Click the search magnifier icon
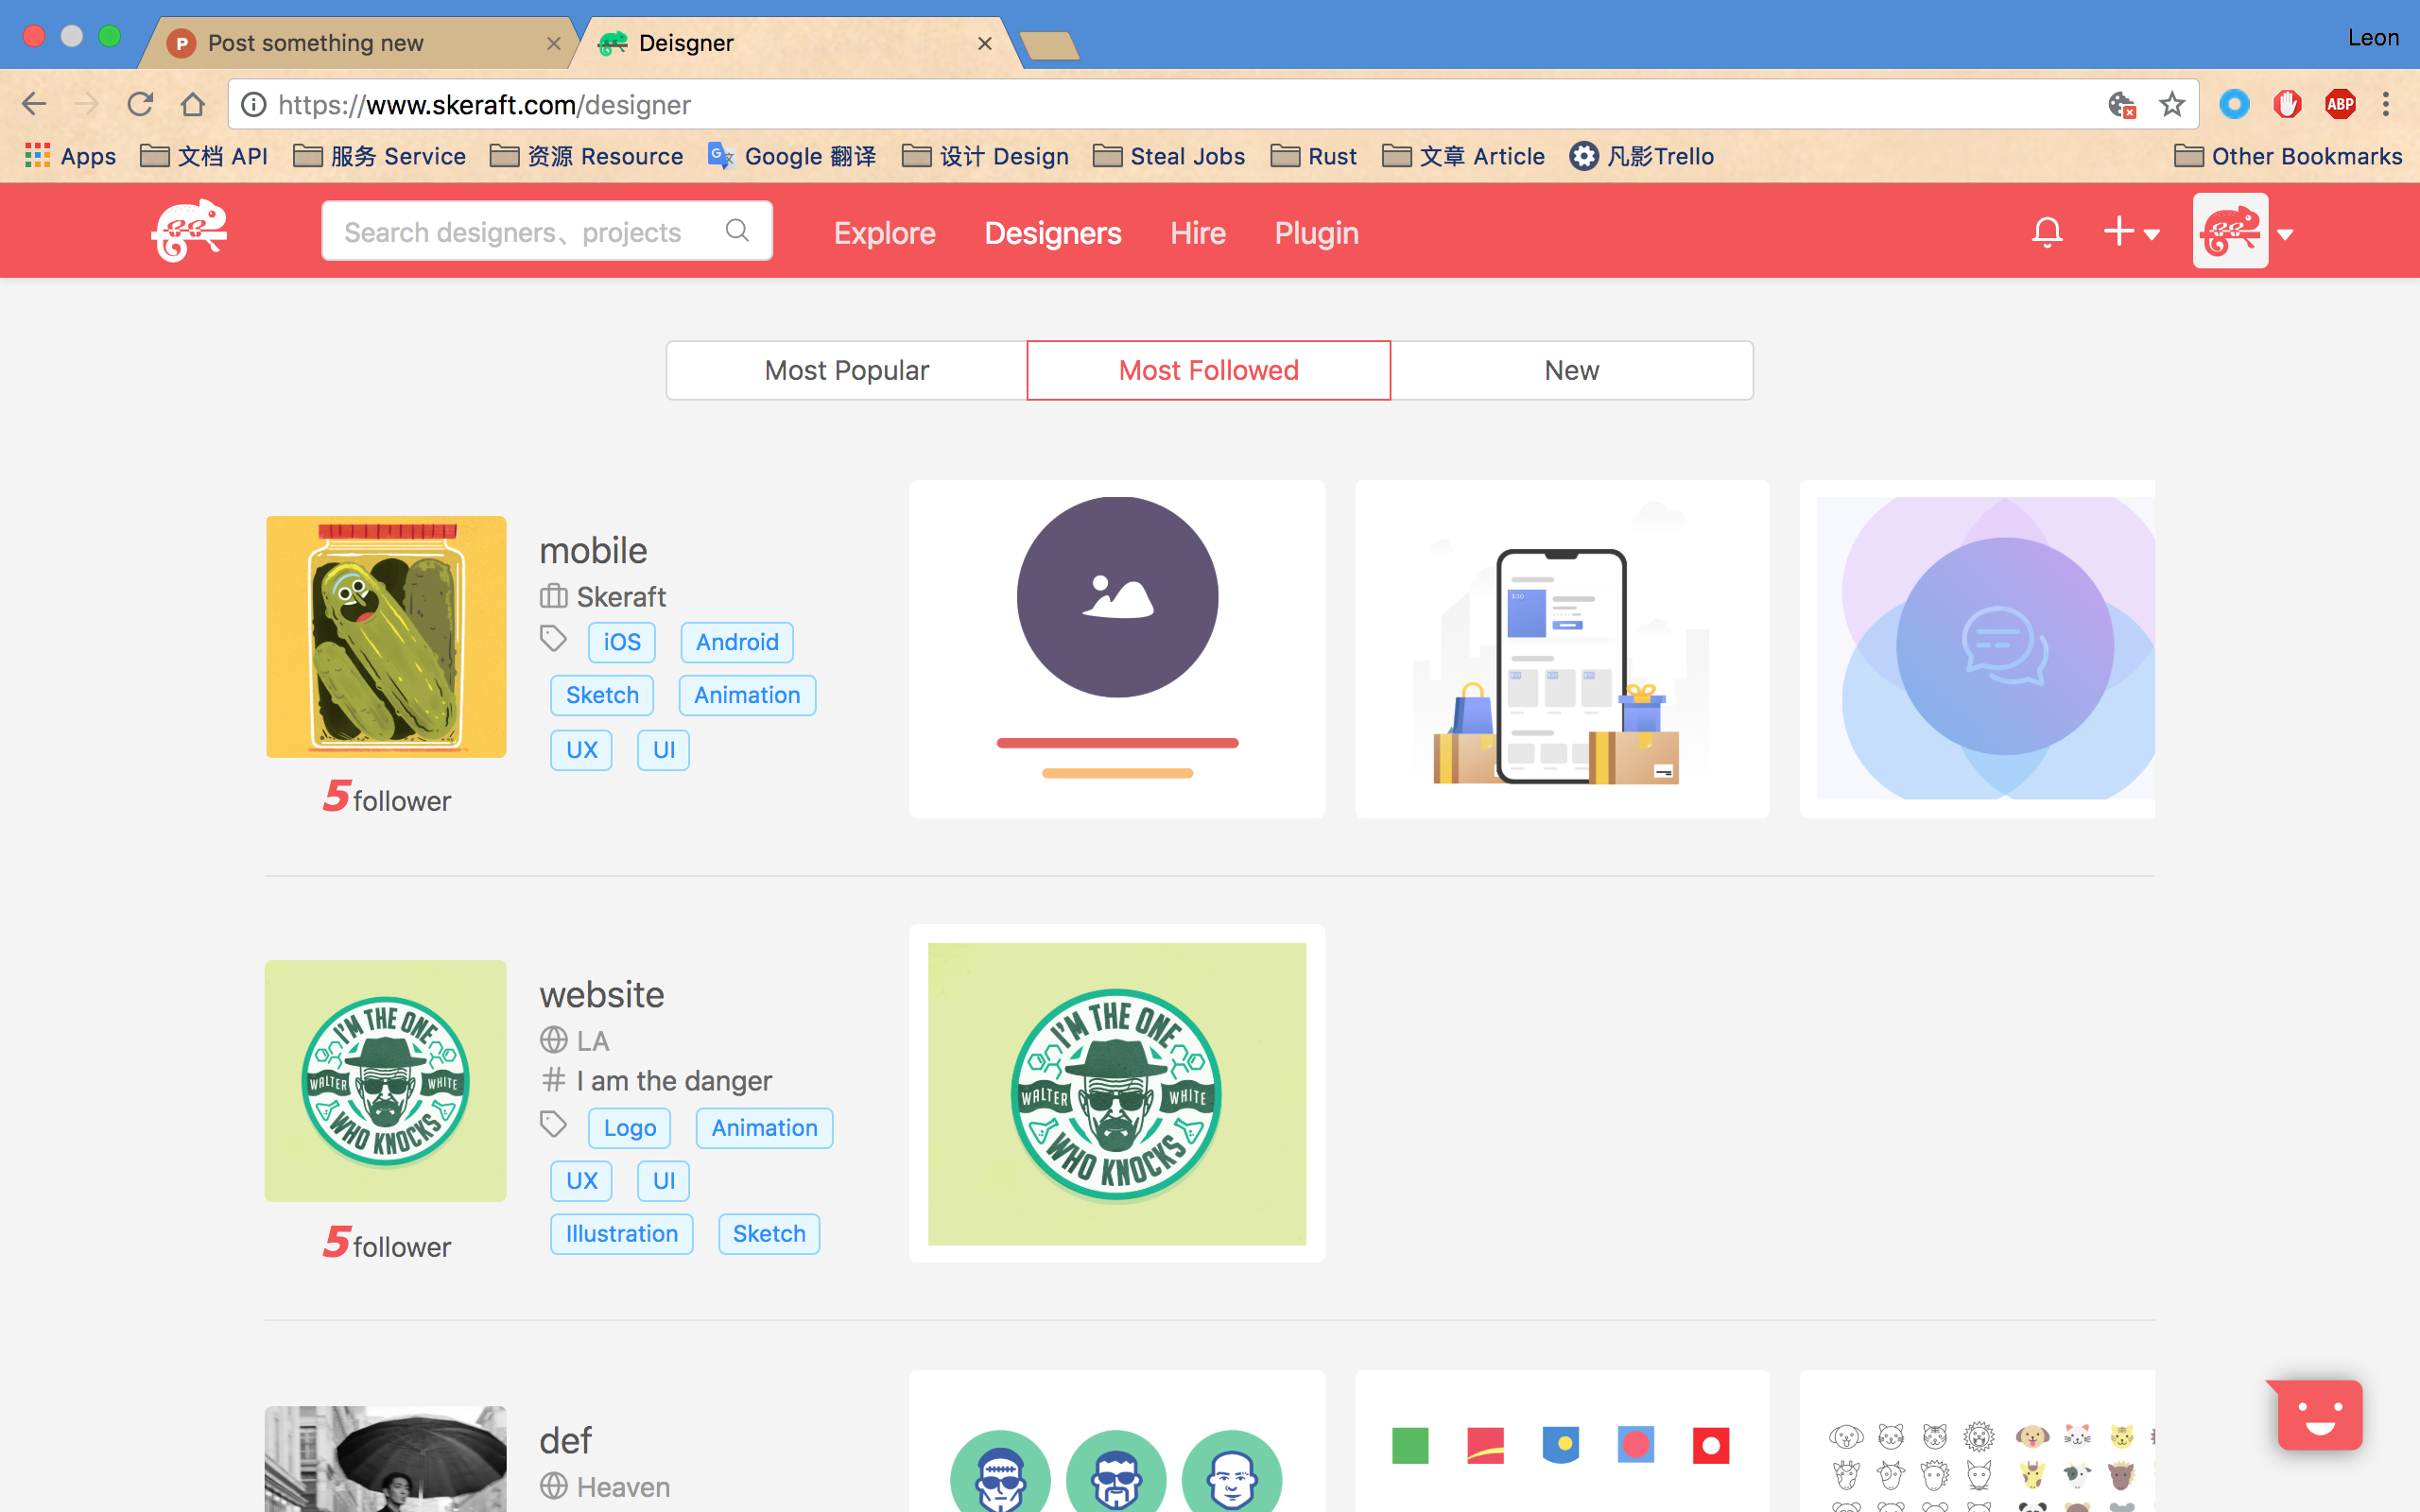 (737, 231)
